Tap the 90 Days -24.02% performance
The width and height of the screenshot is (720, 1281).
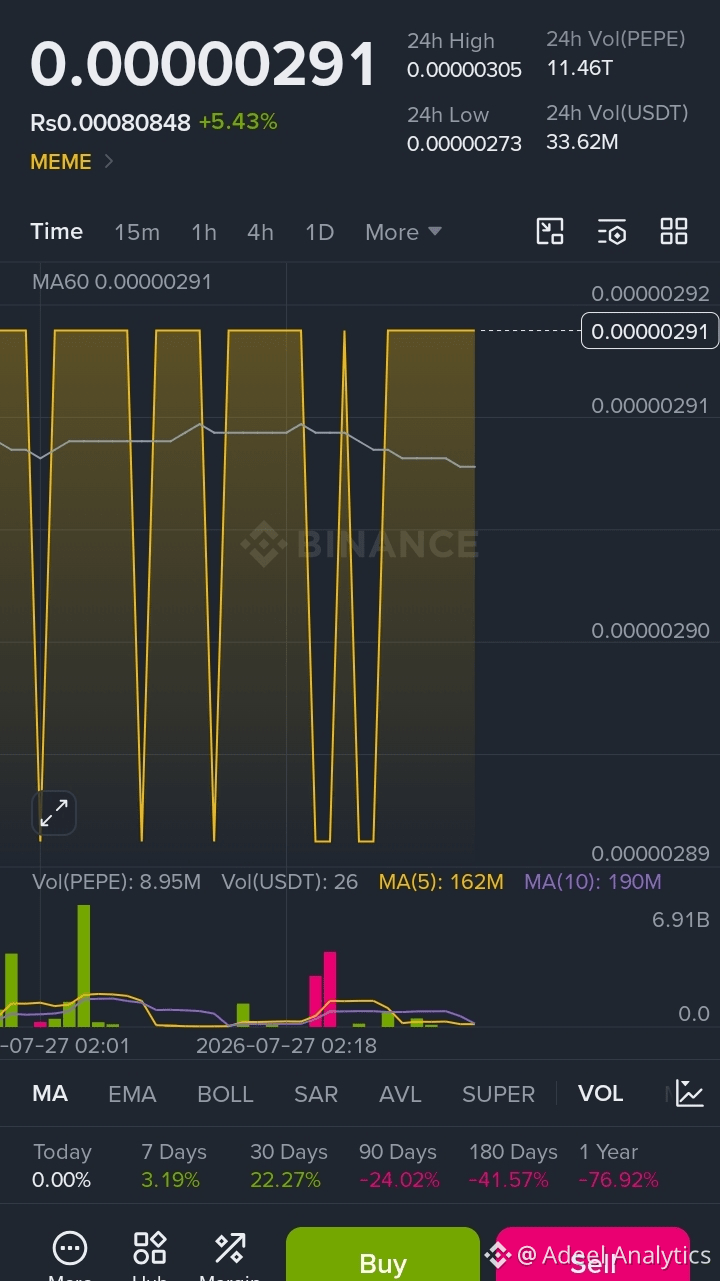coord(399,1166)
